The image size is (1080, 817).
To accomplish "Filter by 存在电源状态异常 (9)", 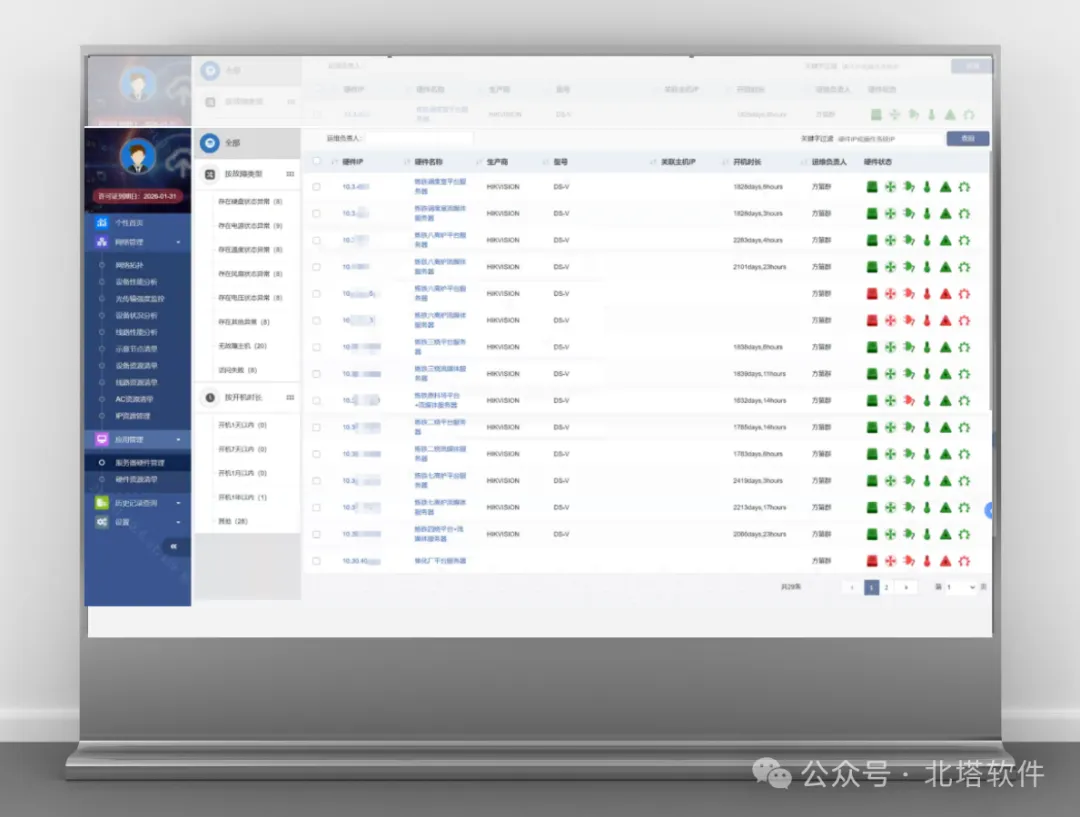I will [250, 226].
